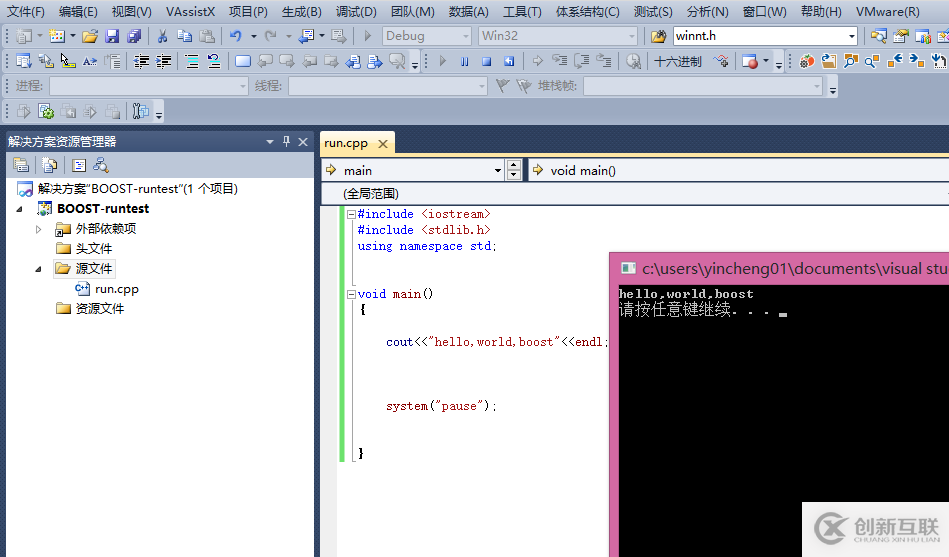
Task: Collapse the #include region outline box
Action: click(350, 214)
